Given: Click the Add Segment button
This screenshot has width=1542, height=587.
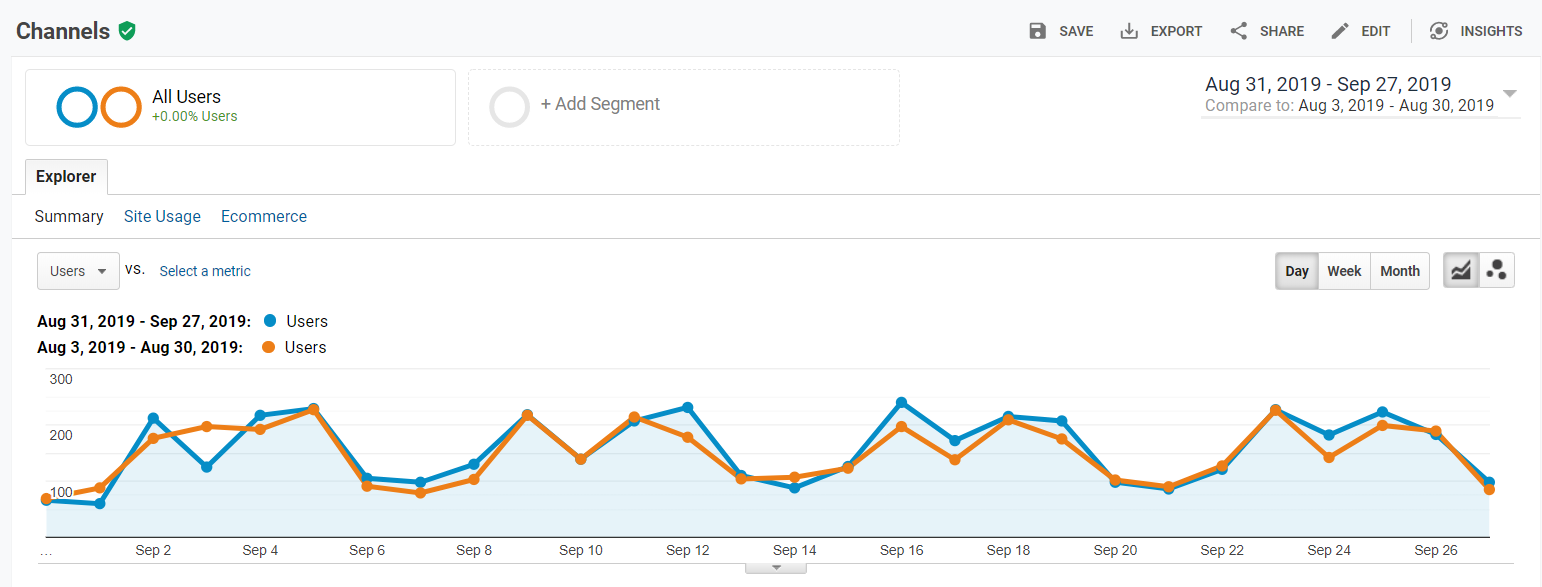Looking at the screenshot, I should [x=600, y=104].
